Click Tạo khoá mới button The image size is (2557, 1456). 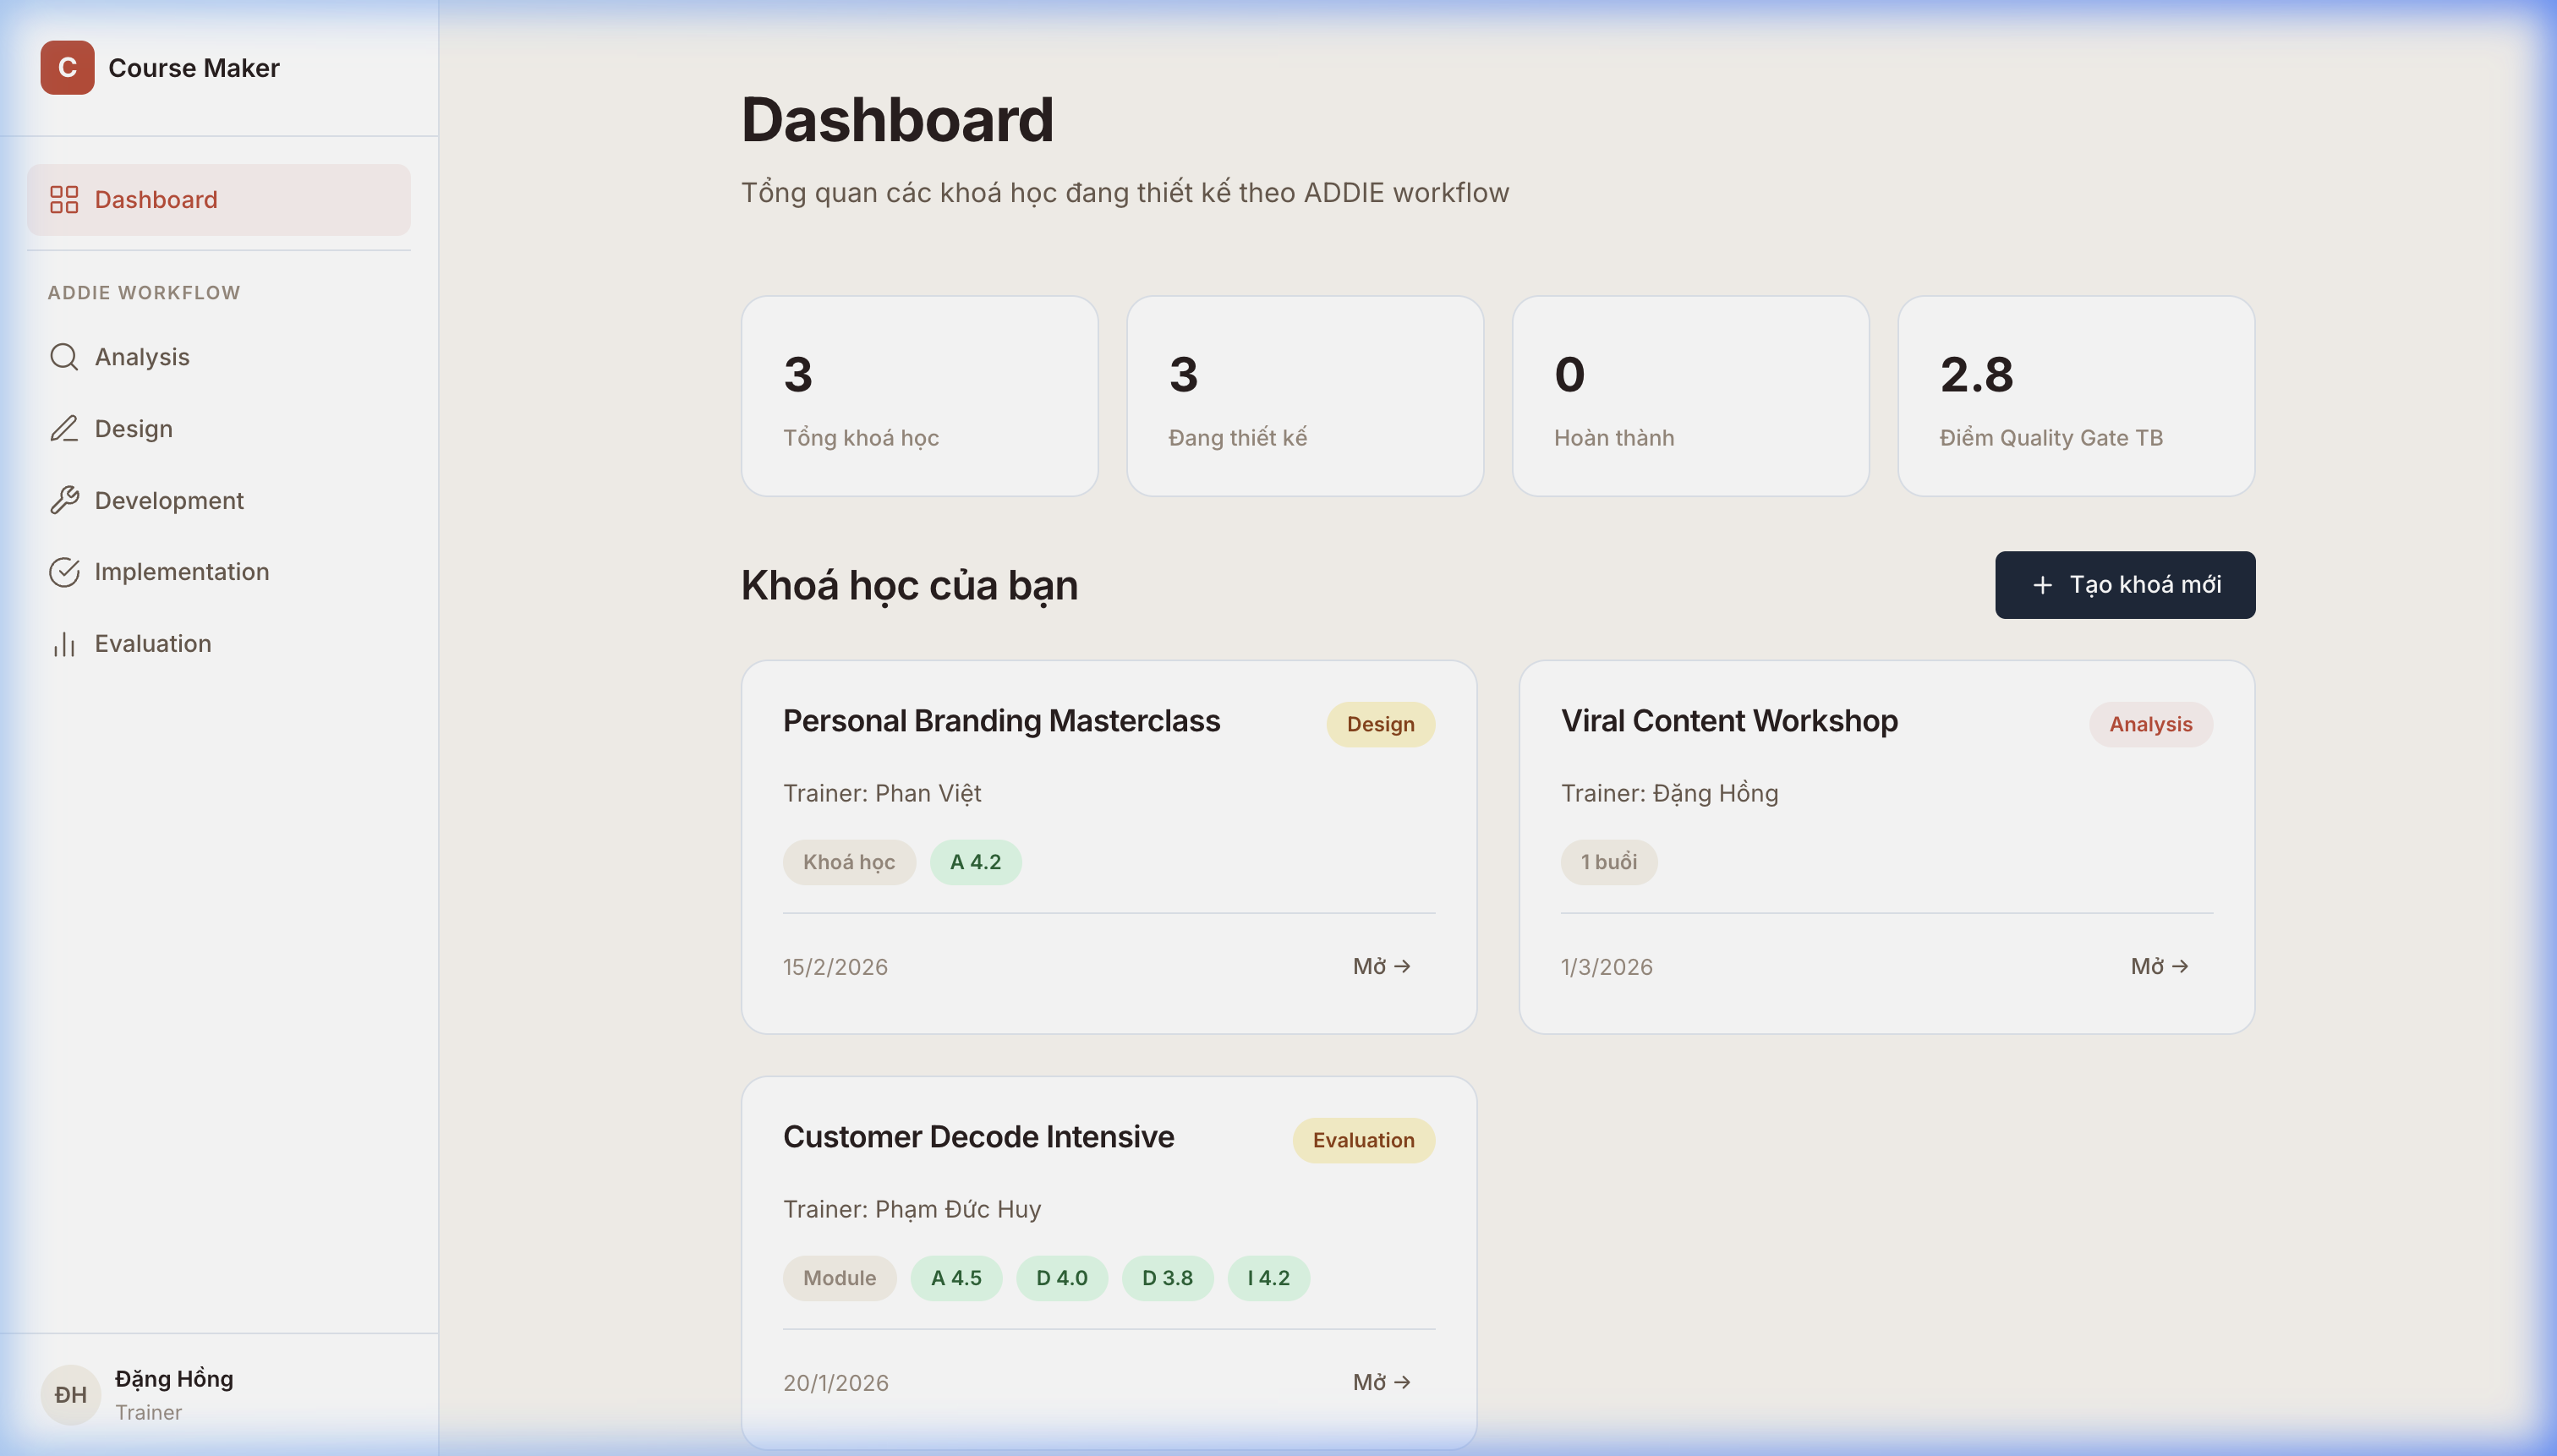coord(2125,585)
